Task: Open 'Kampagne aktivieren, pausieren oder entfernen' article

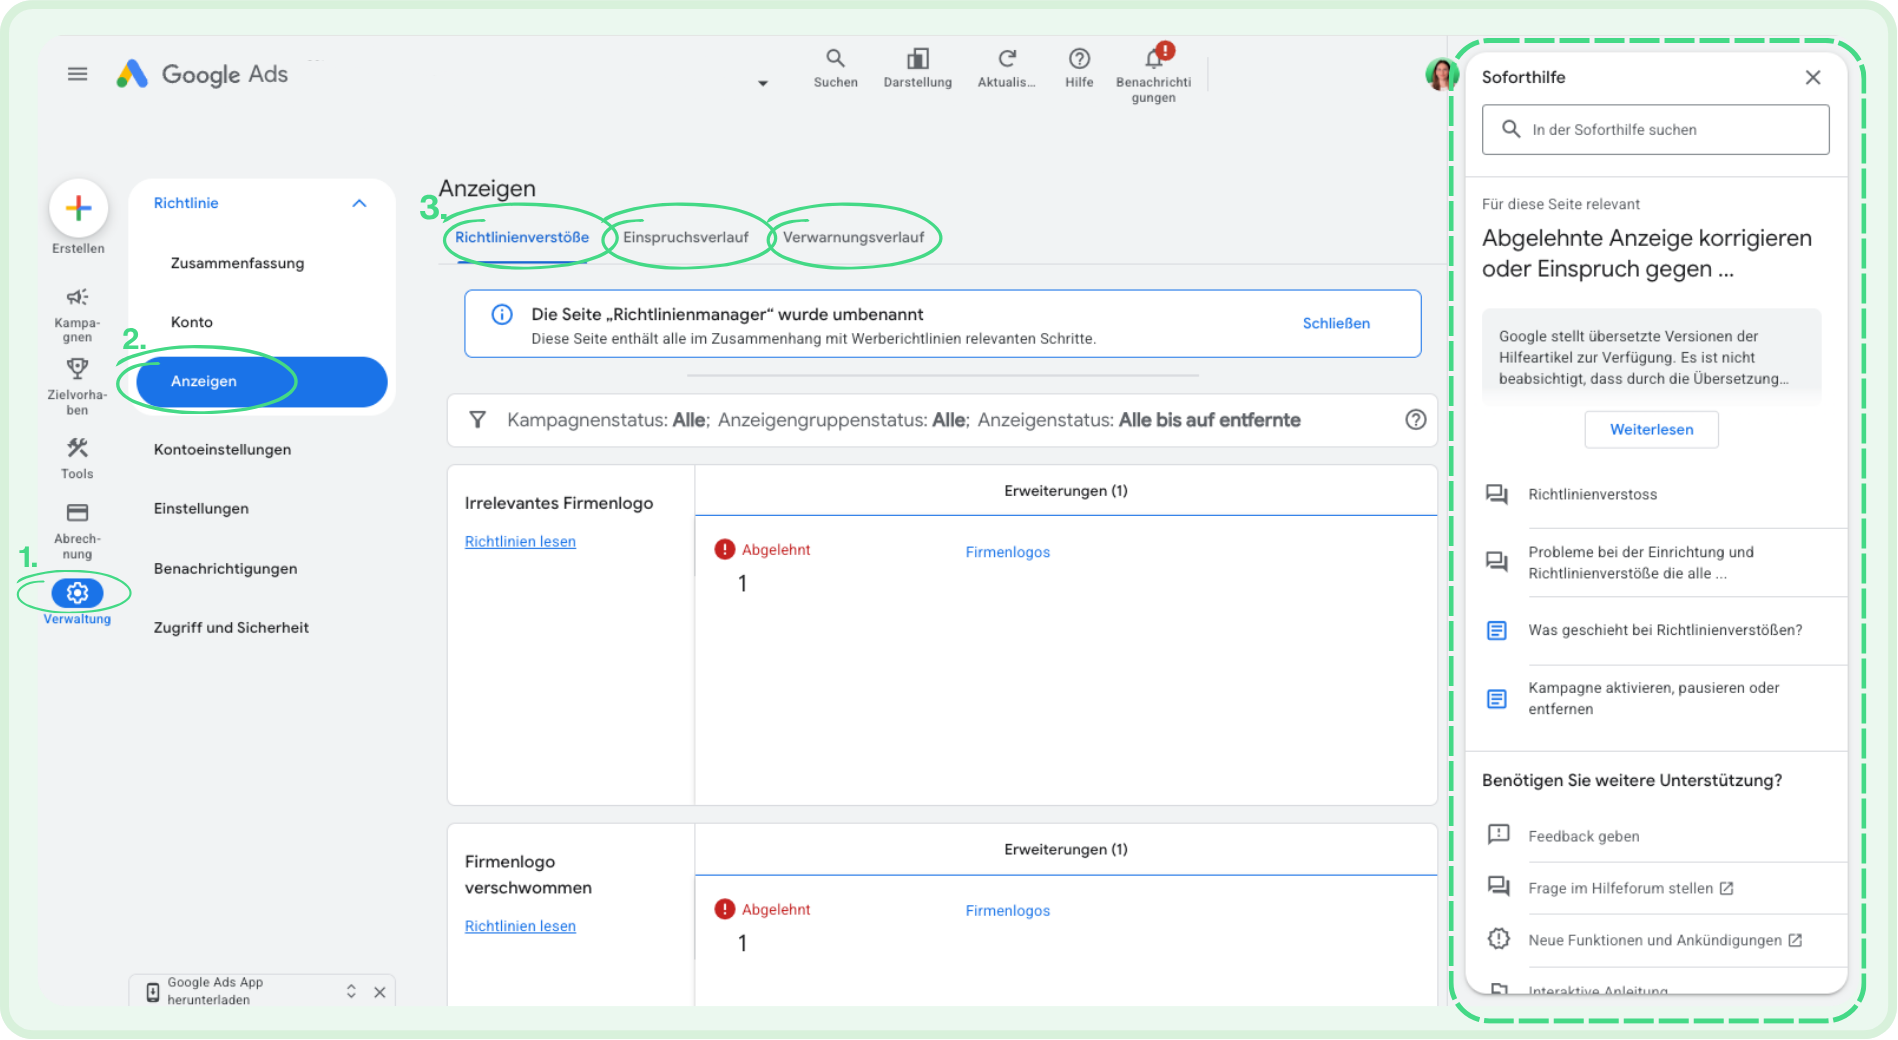Action: coord(1656,698)
